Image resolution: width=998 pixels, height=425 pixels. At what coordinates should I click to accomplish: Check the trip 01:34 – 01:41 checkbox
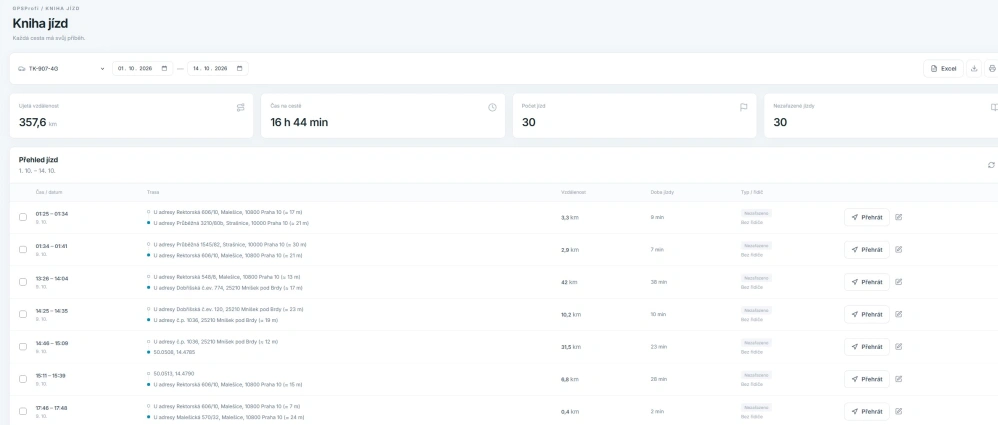[x=23, y=249]
